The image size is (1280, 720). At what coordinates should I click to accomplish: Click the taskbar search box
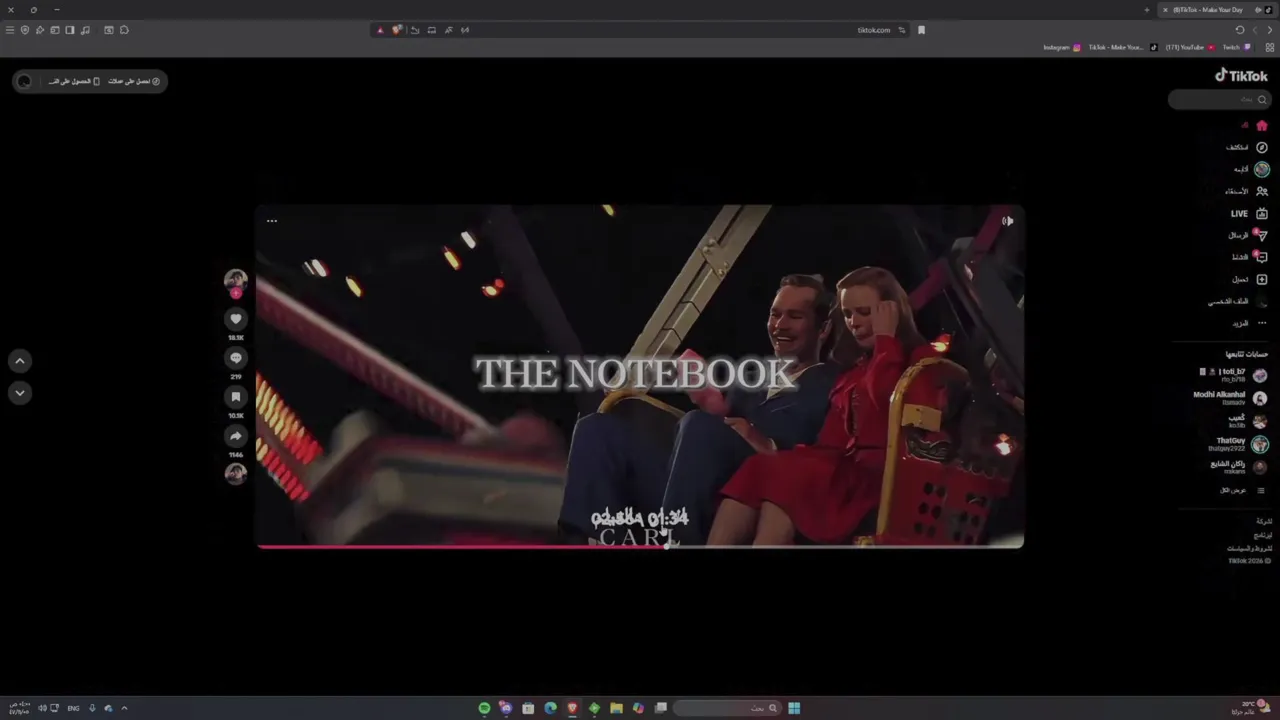pyautogui.click(x=727, y=708)
